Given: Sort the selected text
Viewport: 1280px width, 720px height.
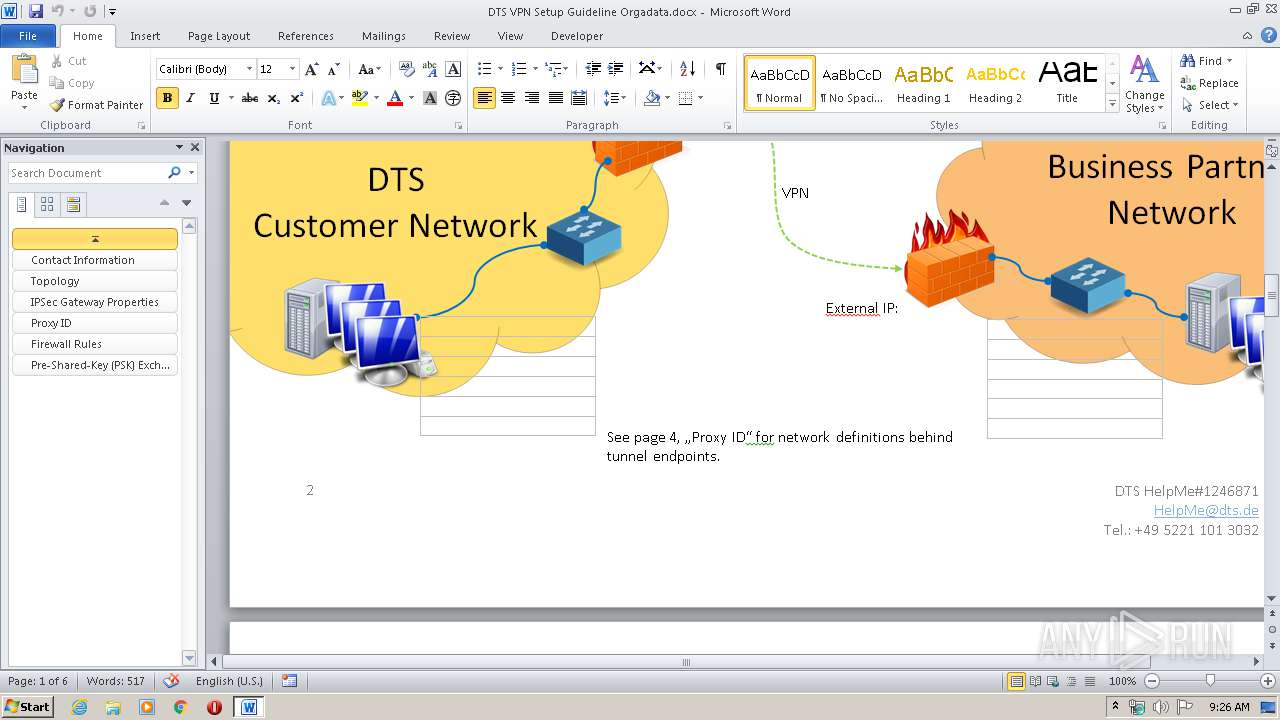Looking at the screenshot, I should click(687, 69).
